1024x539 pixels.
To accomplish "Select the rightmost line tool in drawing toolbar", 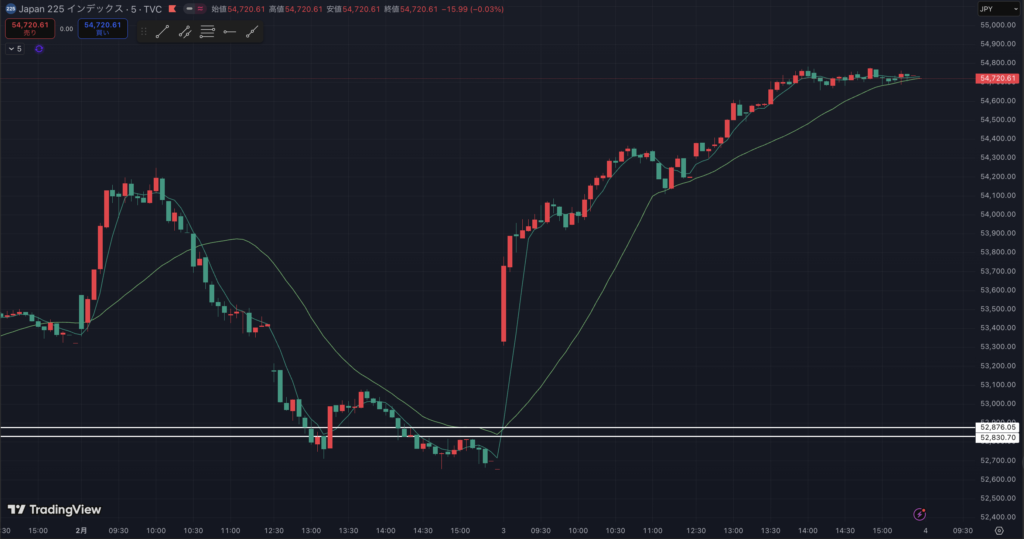I will (252, 32).
